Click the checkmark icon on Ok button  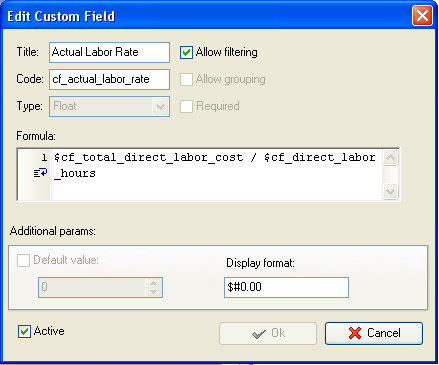[x=259, y=334]
